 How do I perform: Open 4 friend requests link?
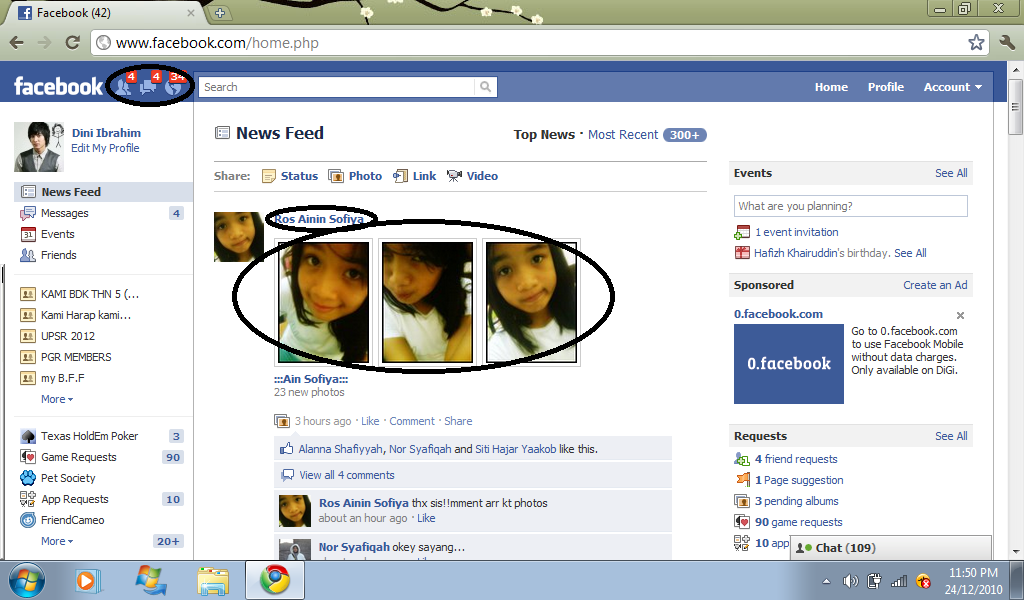click(x=796, y=459)
